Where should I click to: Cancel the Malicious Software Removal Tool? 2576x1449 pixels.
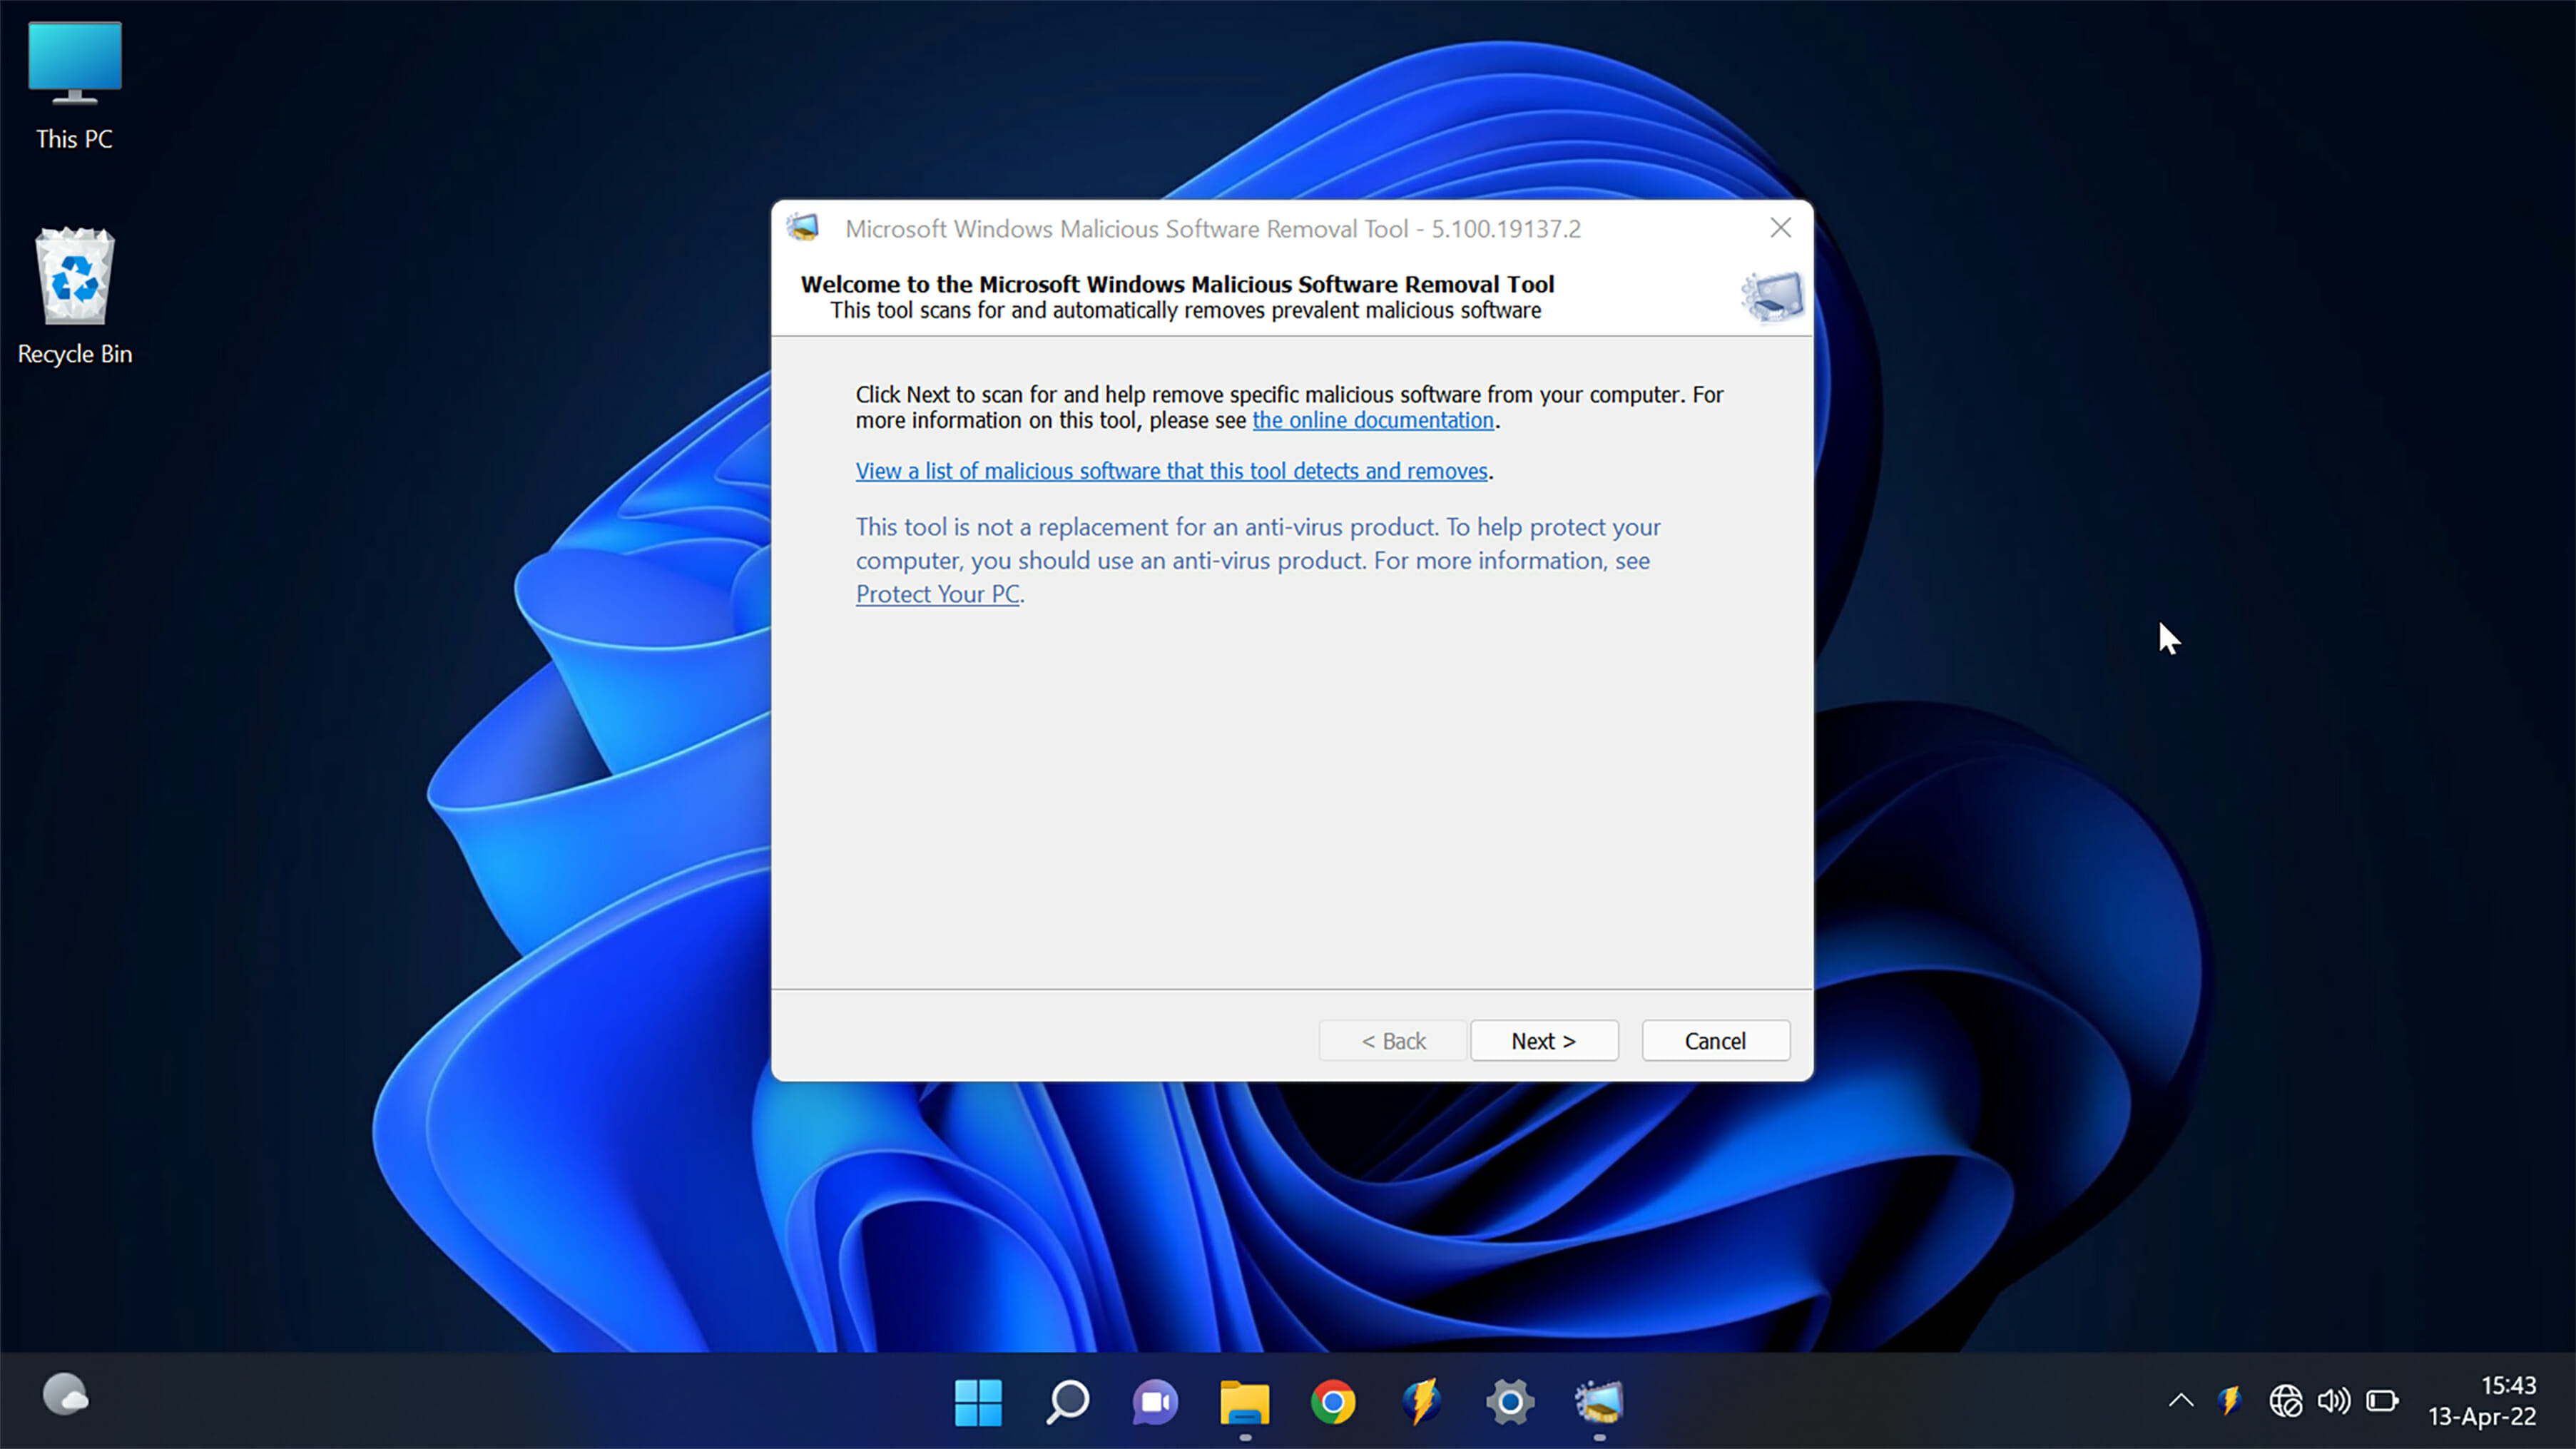coord(1714,1040)
